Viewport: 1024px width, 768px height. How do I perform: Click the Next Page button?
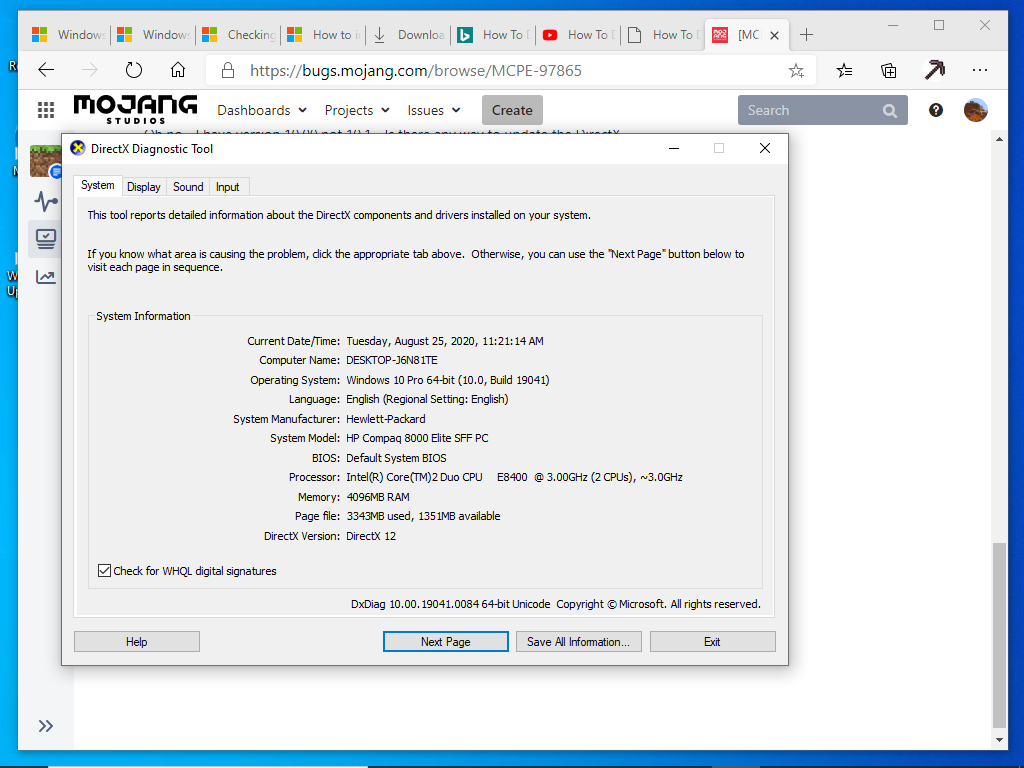tap(445, 642)
